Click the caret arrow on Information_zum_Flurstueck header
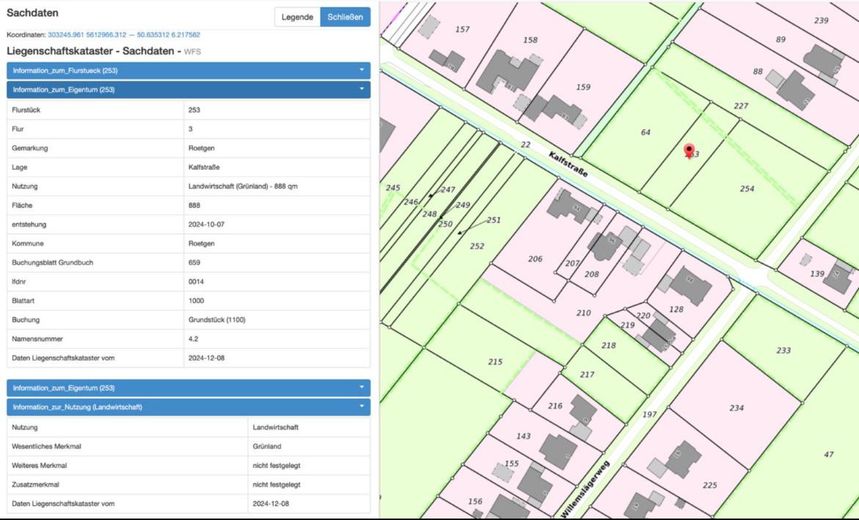Screen dimensions: 859x520 point(361,71)
